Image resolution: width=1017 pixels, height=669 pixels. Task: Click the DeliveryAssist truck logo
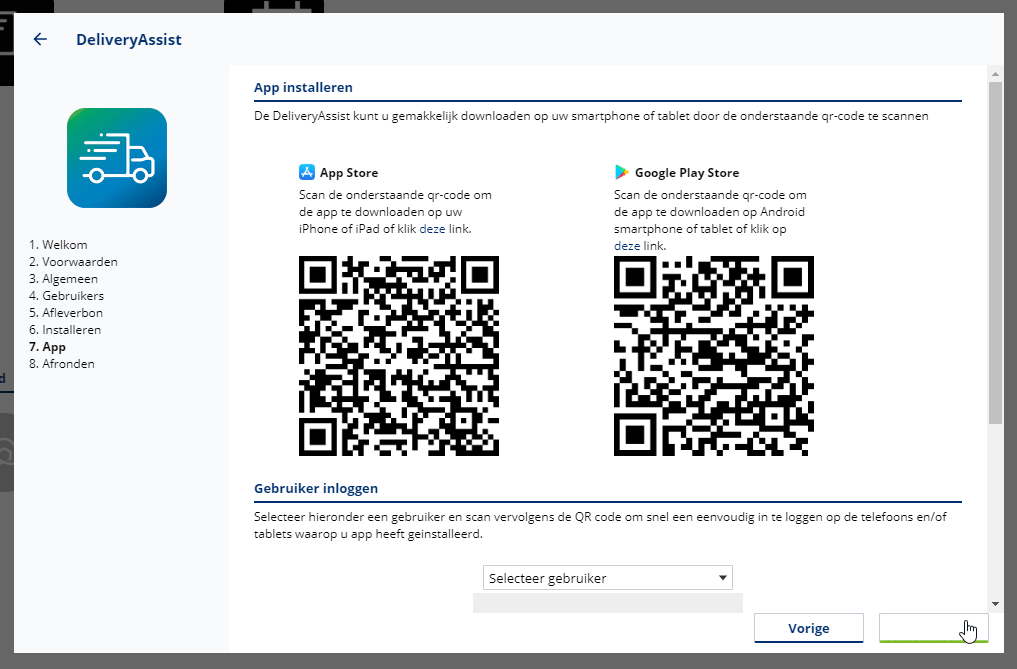(117, 158)
